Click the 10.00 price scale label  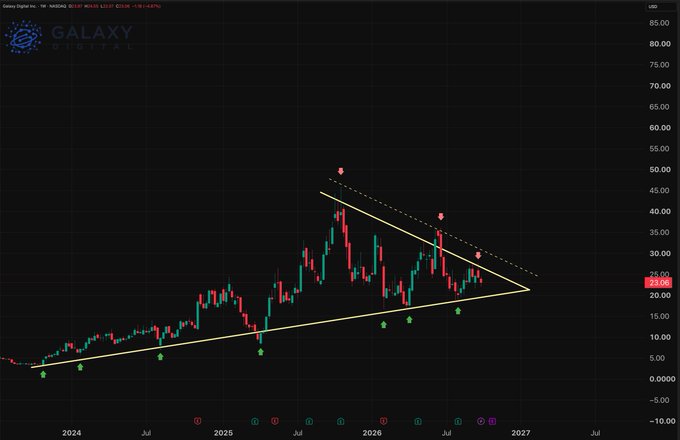click(660, 337)
